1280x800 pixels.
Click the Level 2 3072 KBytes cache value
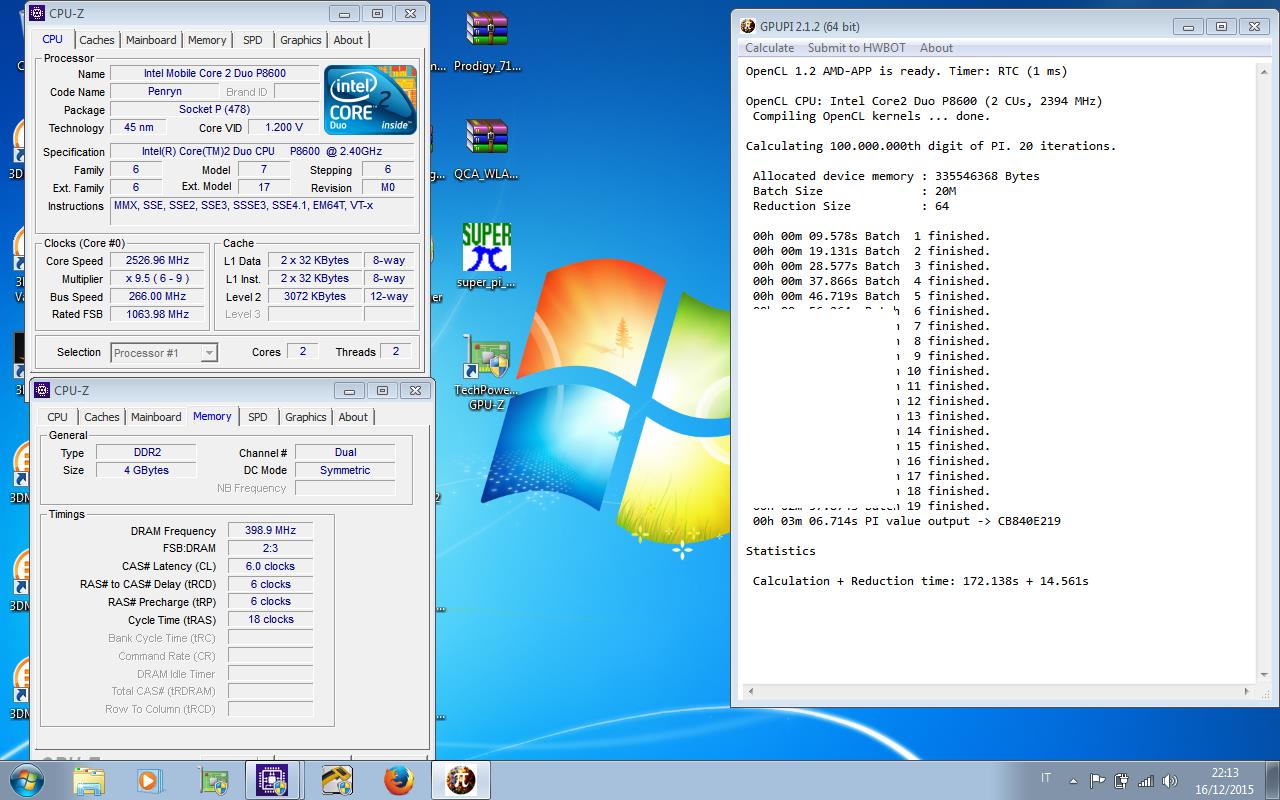314,297
